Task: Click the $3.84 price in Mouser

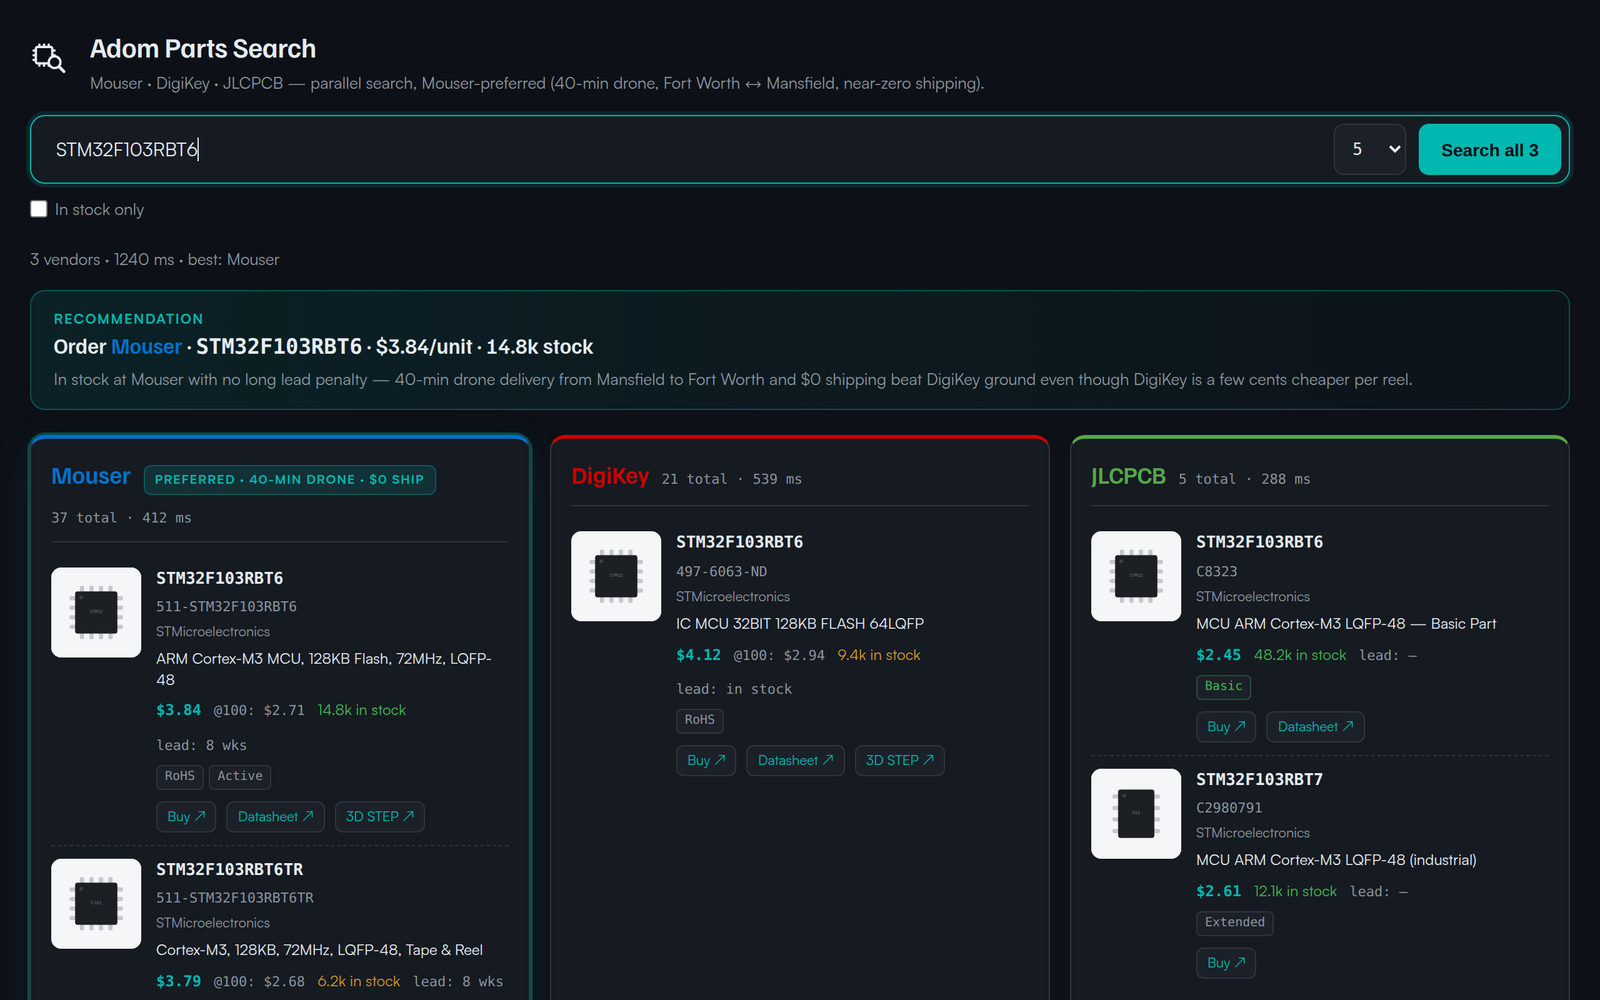Action: click(178, 710)
